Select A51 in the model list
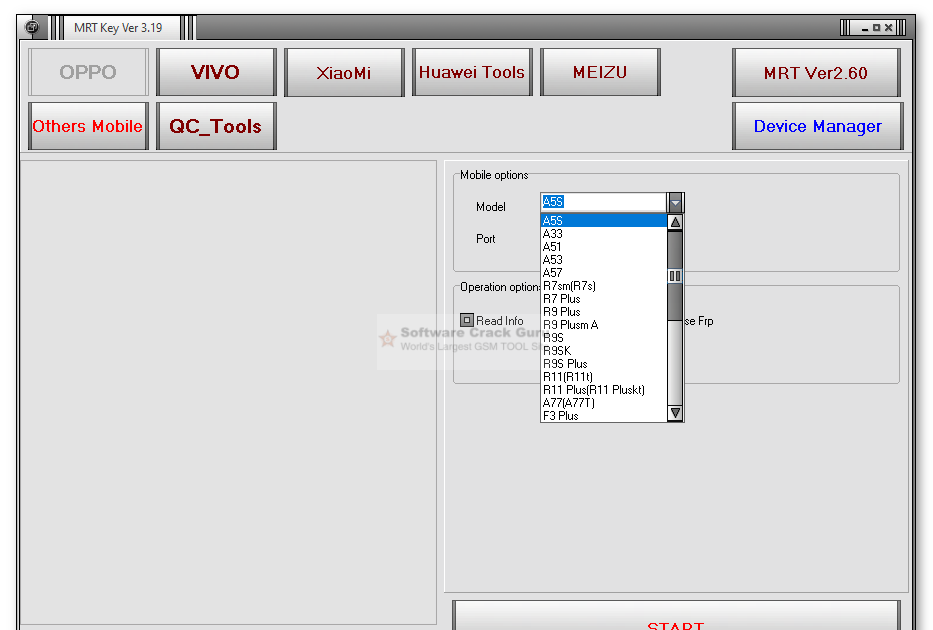Screen dimensions: 933x630 pos(603,247)
